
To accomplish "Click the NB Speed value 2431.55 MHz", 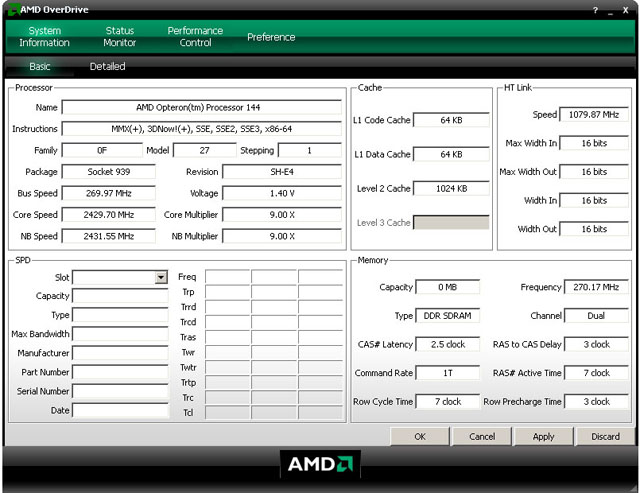I will (x=109, y=236).
